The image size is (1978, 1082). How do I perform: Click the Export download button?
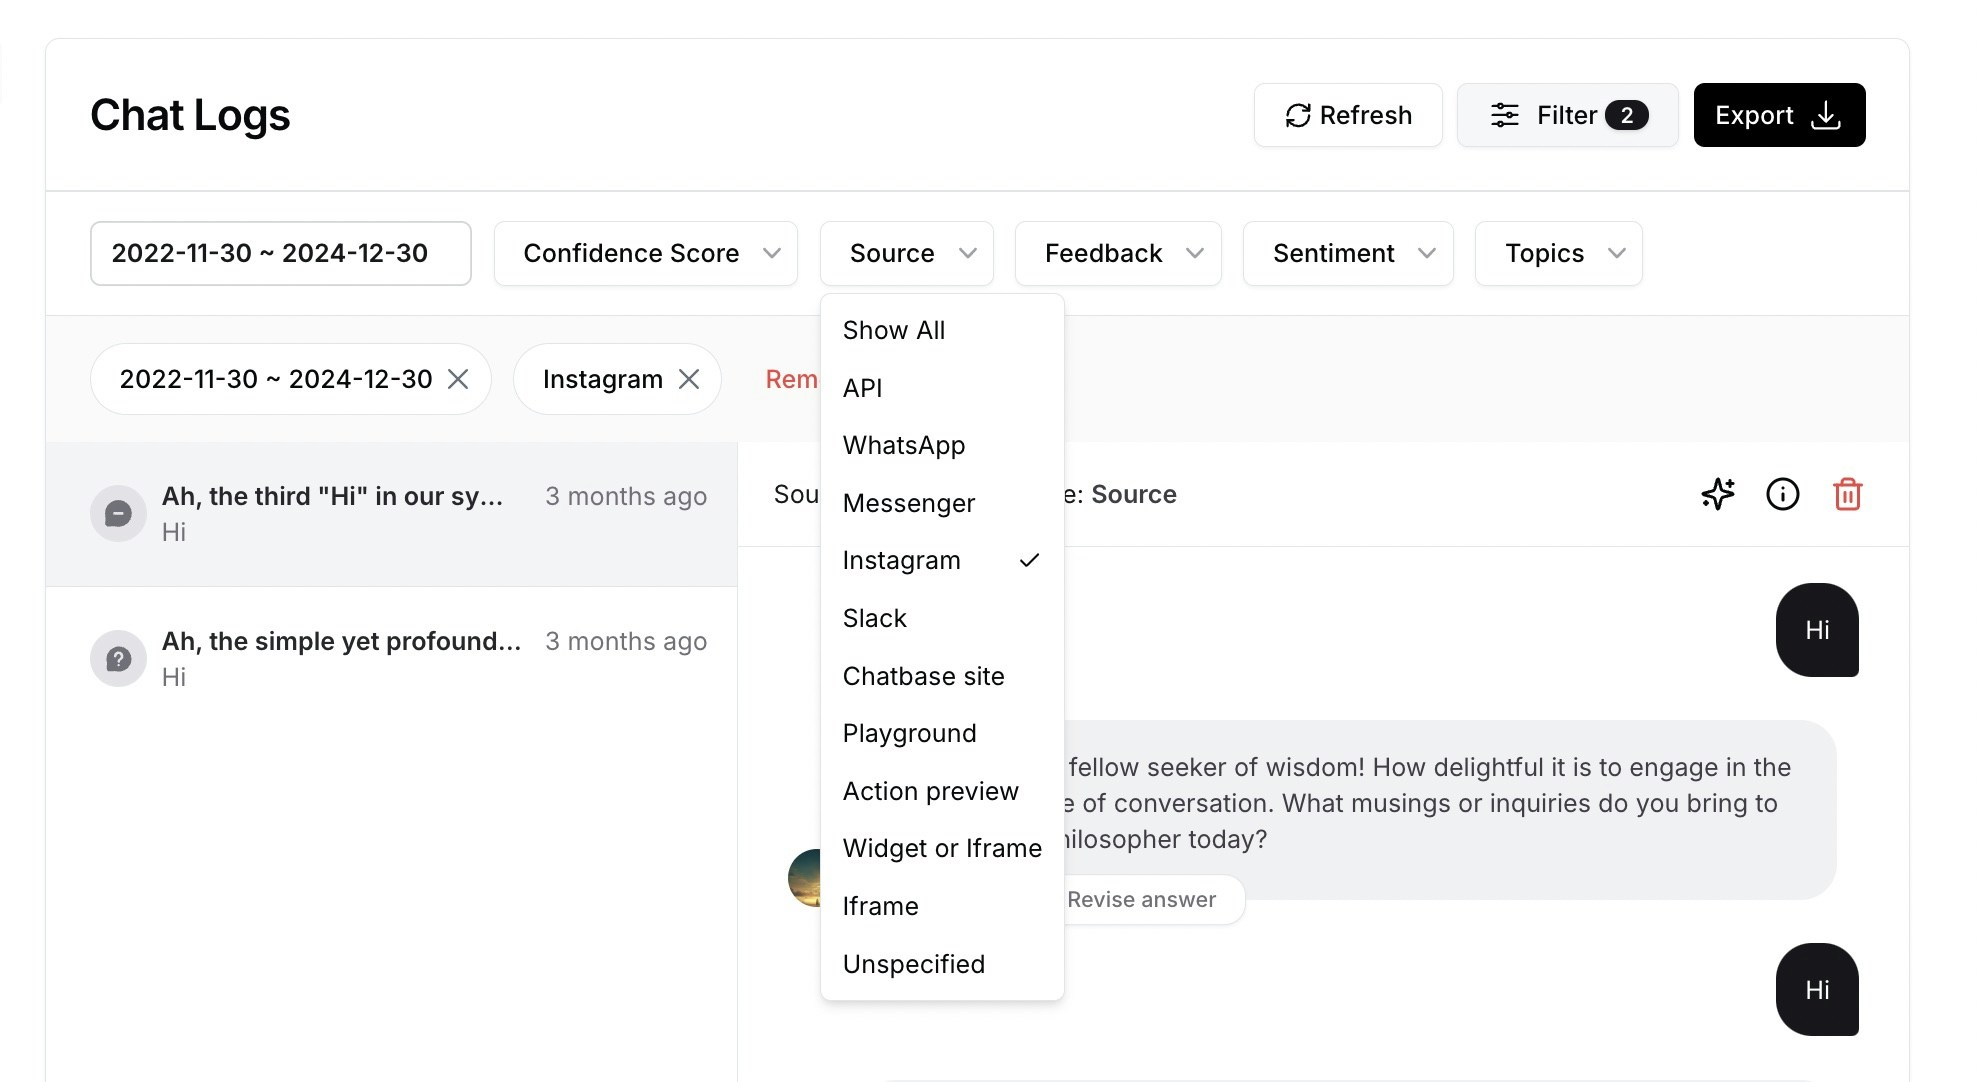click(1779, 115)
